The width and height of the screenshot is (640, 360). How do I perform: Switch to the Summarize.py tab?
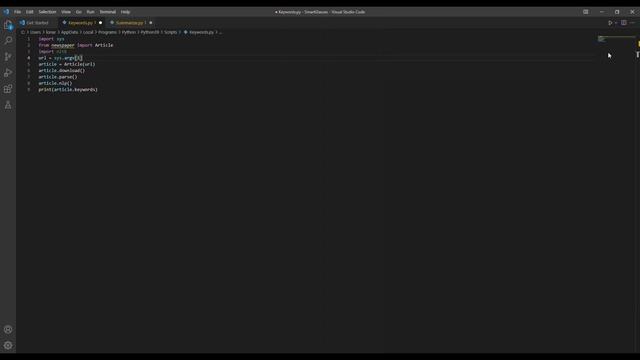point(129,23)
